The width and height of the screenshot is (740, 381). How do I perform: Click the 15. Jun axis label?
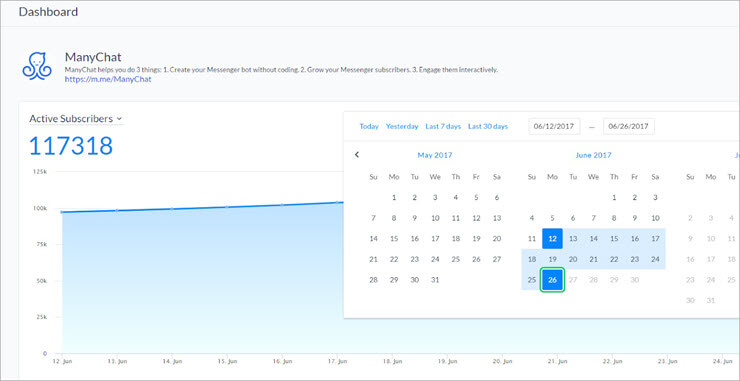[227, 362]
